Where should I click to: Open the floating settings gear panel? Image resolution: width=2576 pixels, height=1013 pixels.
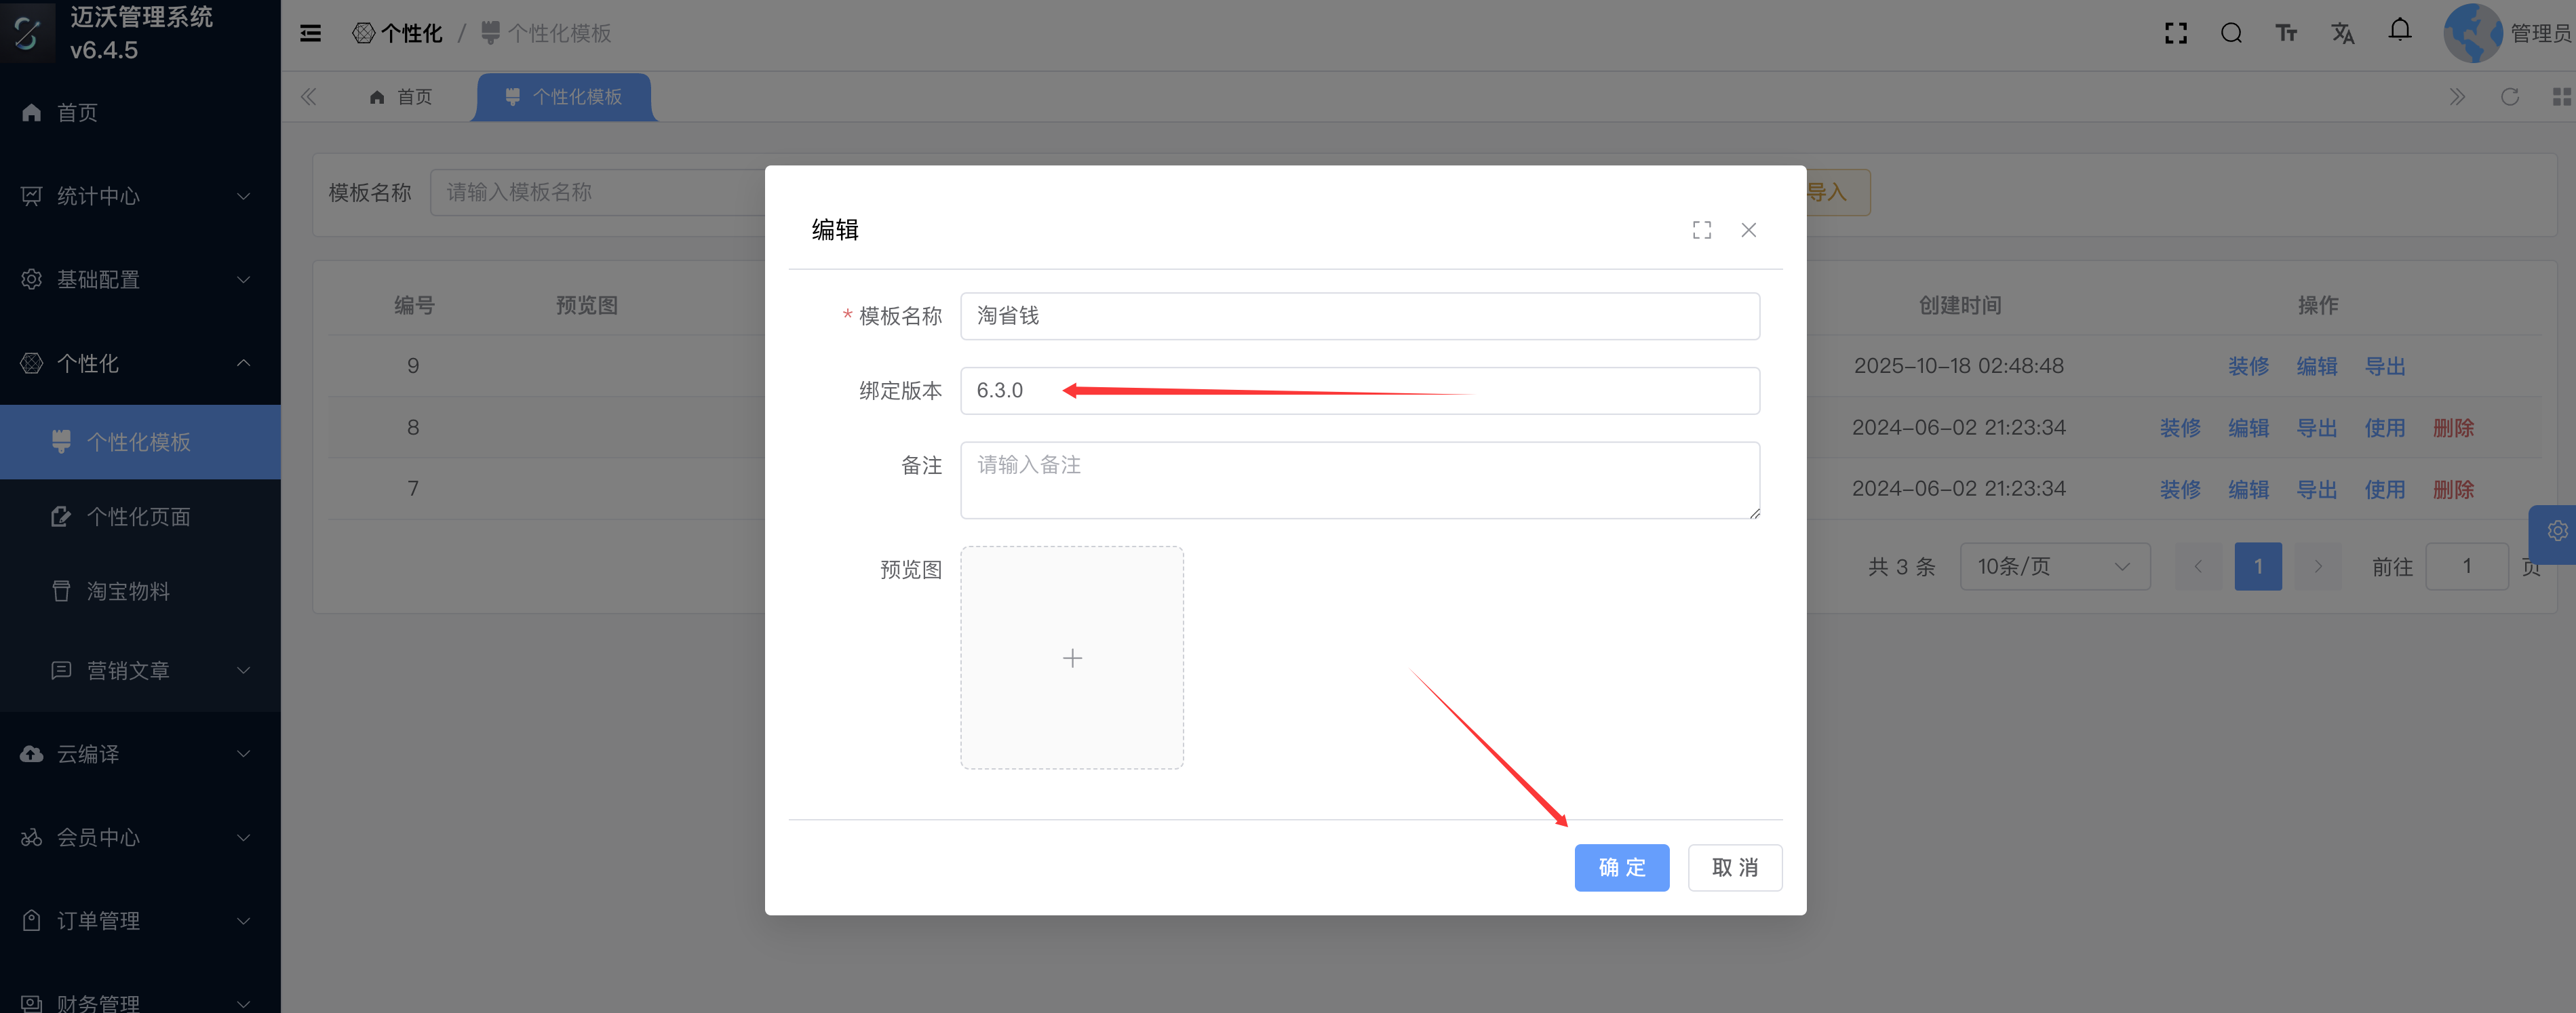[2556, 531]
